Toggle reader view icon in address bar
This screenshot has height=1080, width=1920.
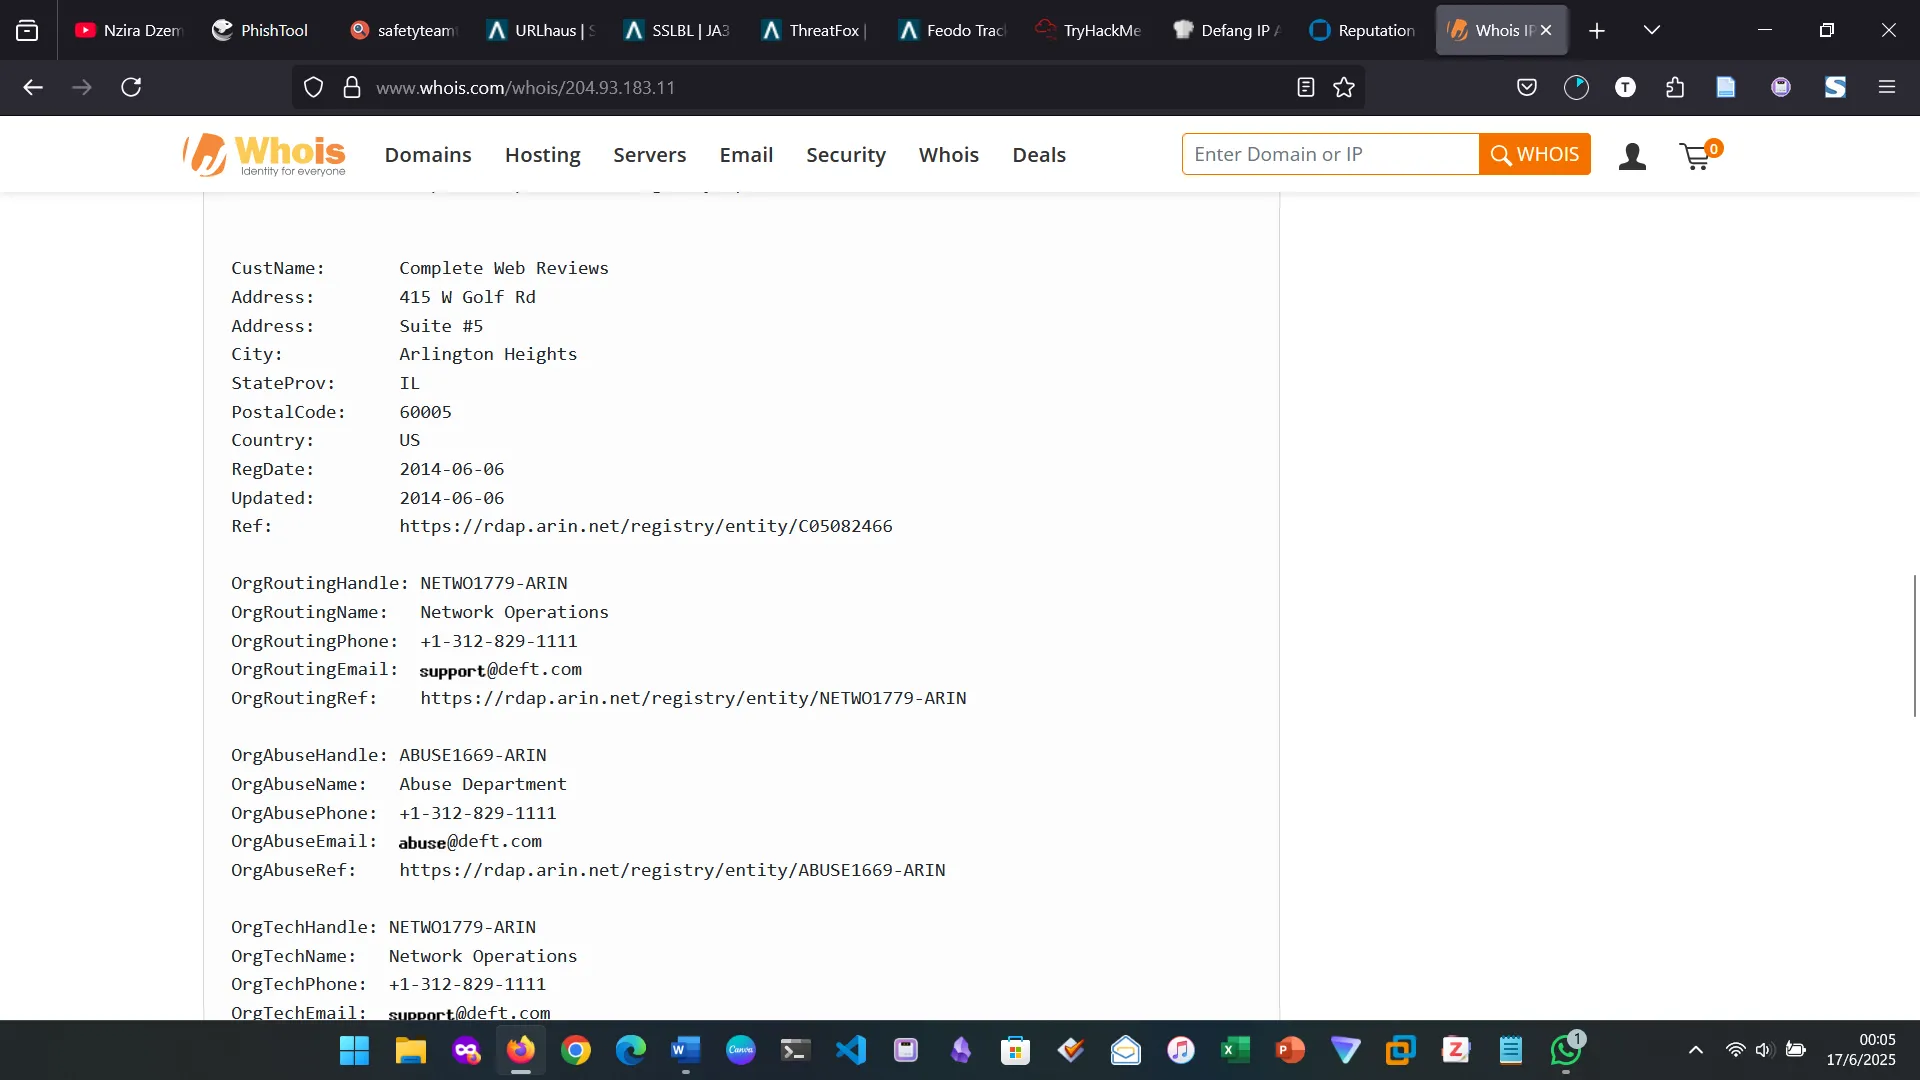click(x=1305, y=88)
